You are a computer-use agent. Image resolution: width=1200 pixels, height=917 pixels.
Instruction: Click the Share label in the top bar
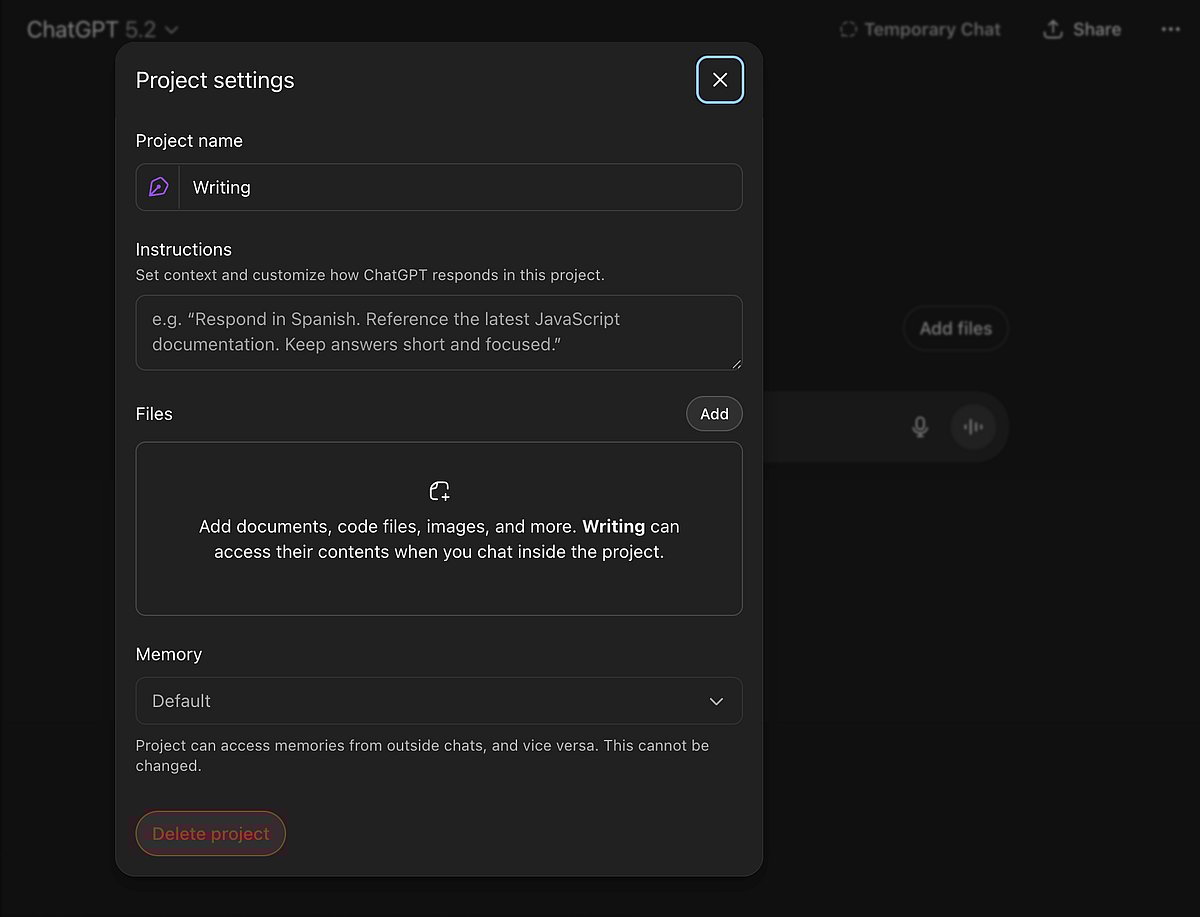[1096, 30]
